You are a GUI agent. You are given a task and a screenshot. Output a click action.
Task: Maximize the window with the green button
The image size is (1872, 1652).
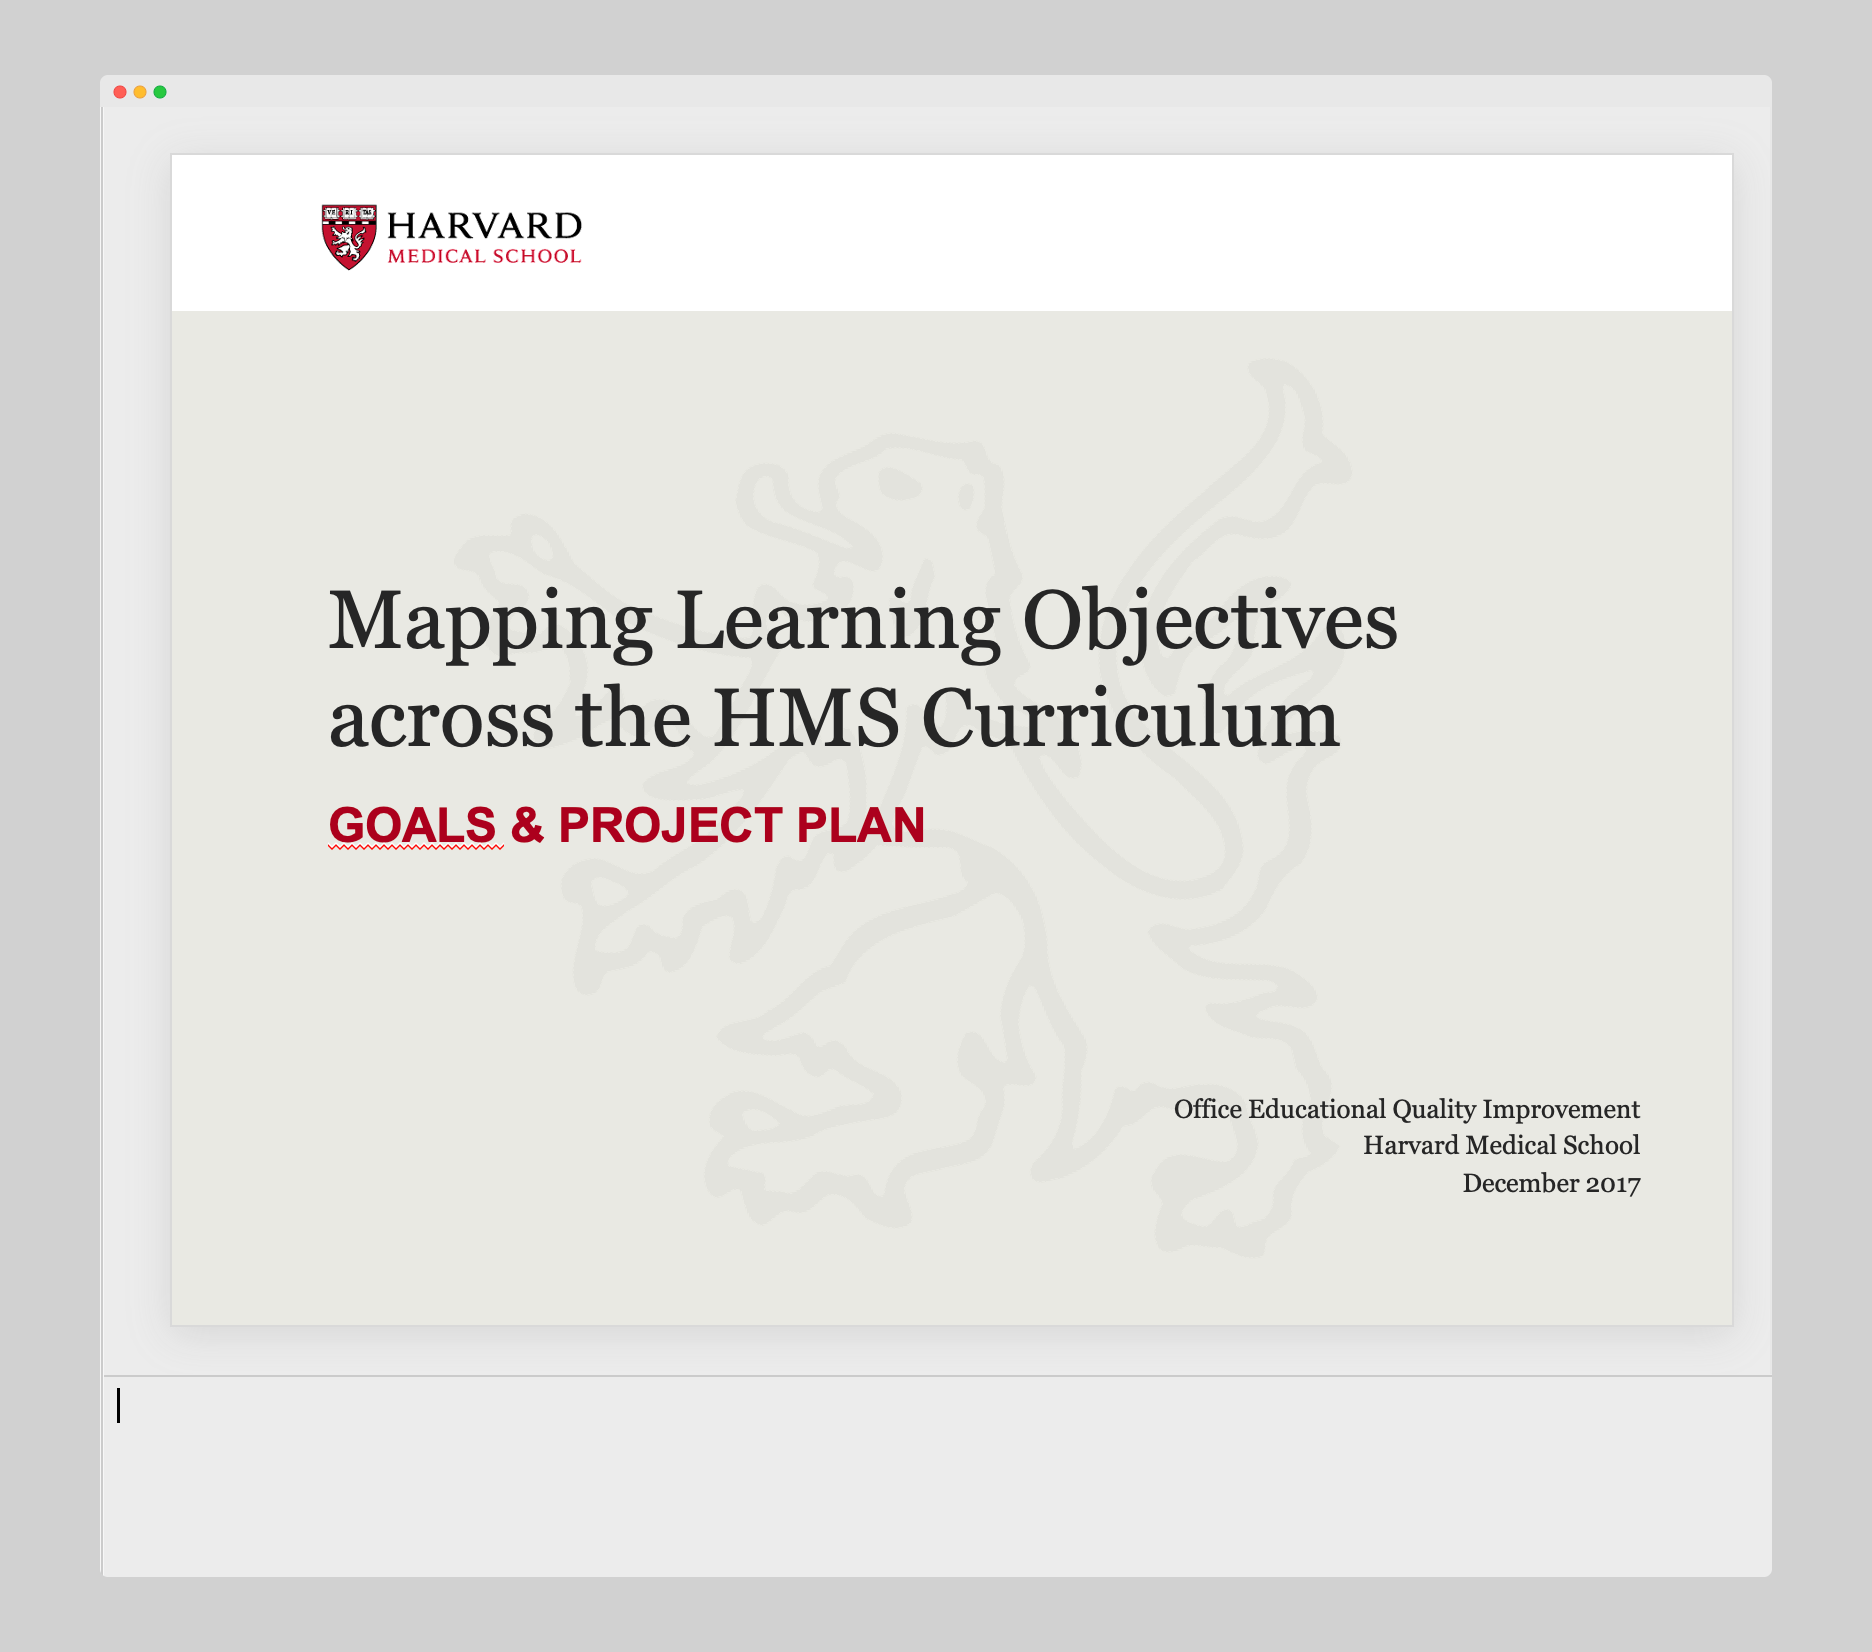[x=160, y=92]
